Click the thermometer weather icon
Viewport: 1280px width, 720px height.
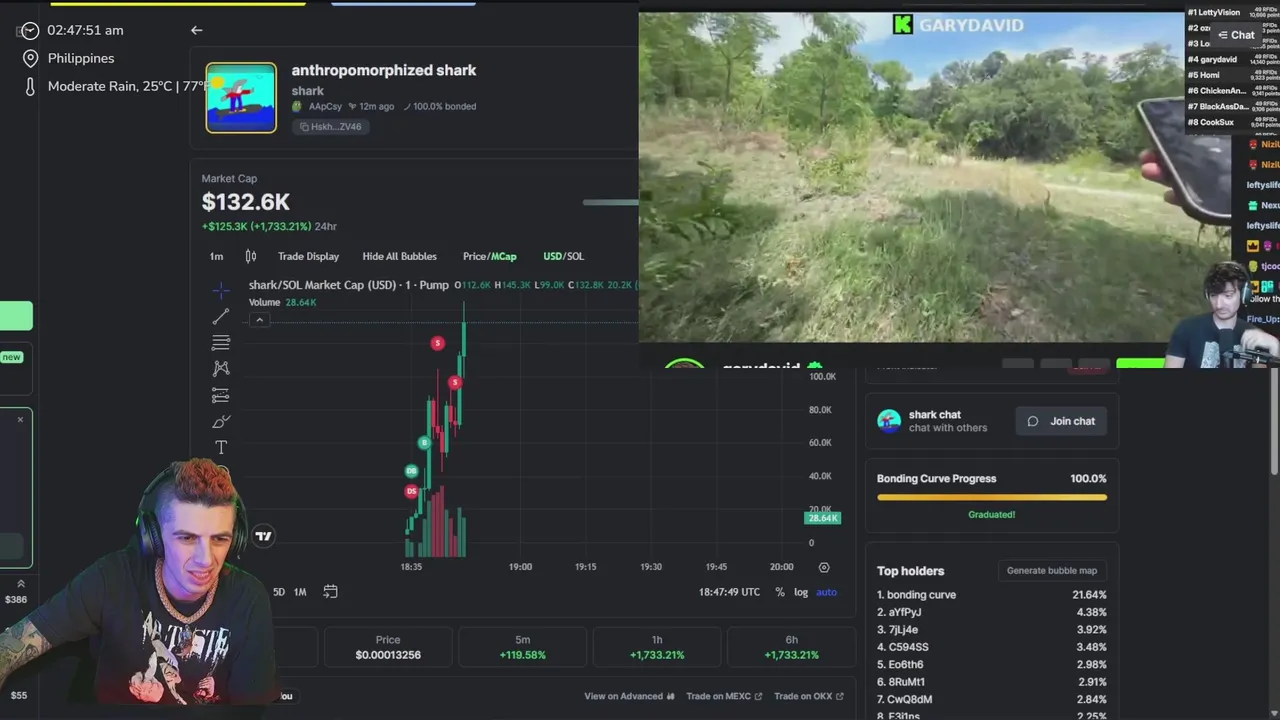click(30, 86)
